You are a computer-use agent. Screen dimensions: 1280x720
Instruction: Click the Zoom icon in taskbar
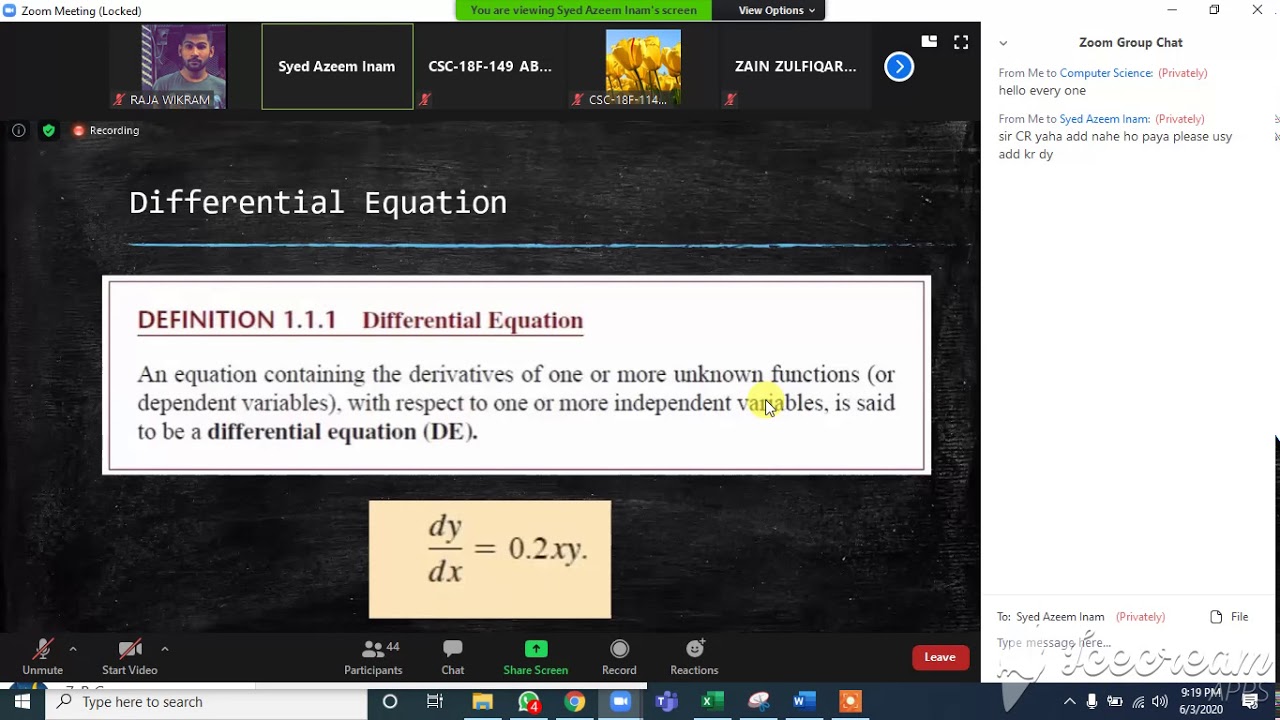[620, 702]
